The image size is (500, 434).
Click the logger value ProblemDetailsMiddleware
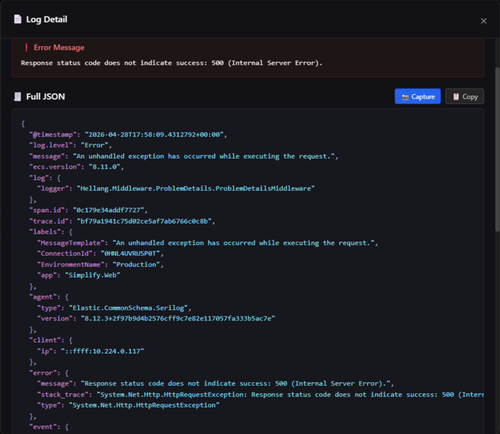pyautogui.click(x=196, y=188)
